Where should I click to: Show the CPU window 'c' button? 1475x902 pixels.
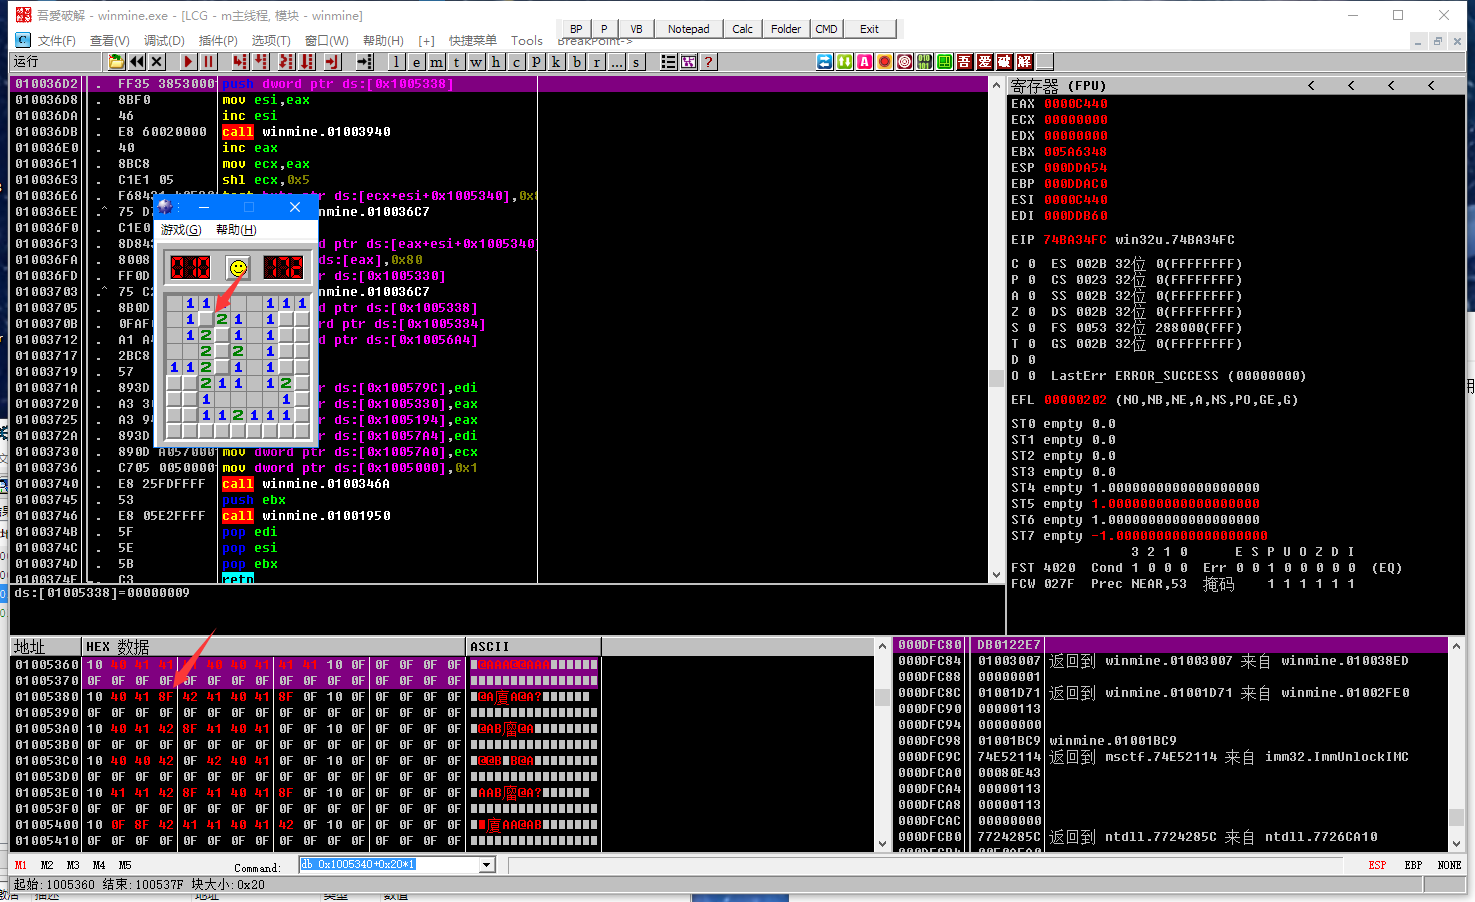[x=516, y=61]
